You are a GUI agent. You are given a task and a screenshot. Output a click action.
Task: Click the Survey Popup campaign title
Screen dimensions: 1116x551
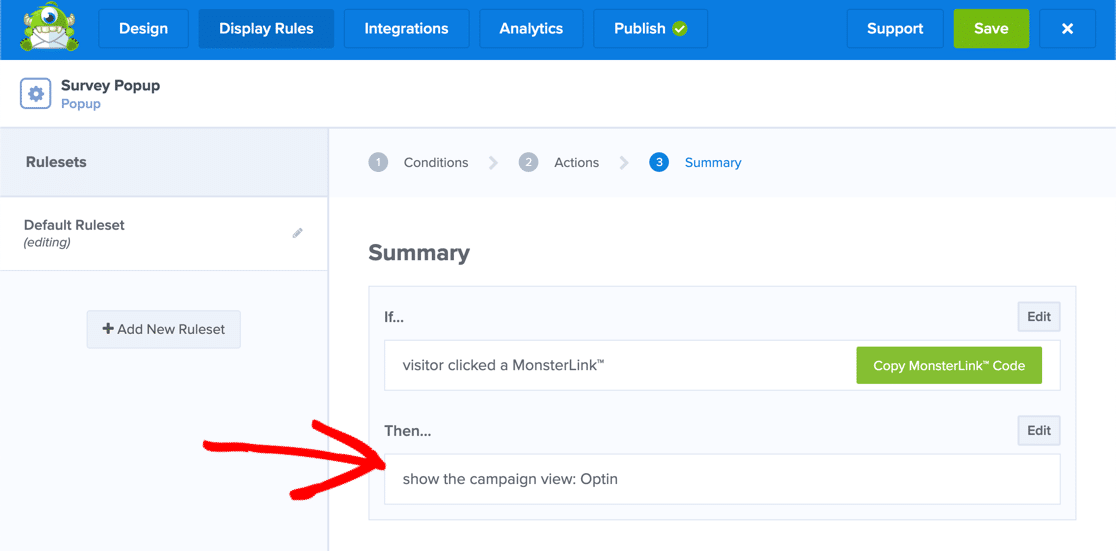[110, 85]
